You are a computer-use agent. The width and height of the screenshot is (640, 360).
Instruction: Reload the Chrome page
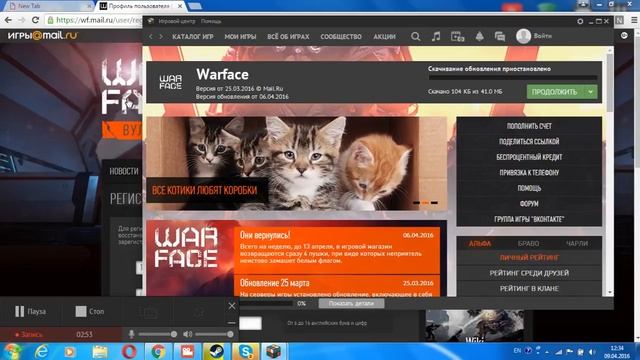point(36,20)
